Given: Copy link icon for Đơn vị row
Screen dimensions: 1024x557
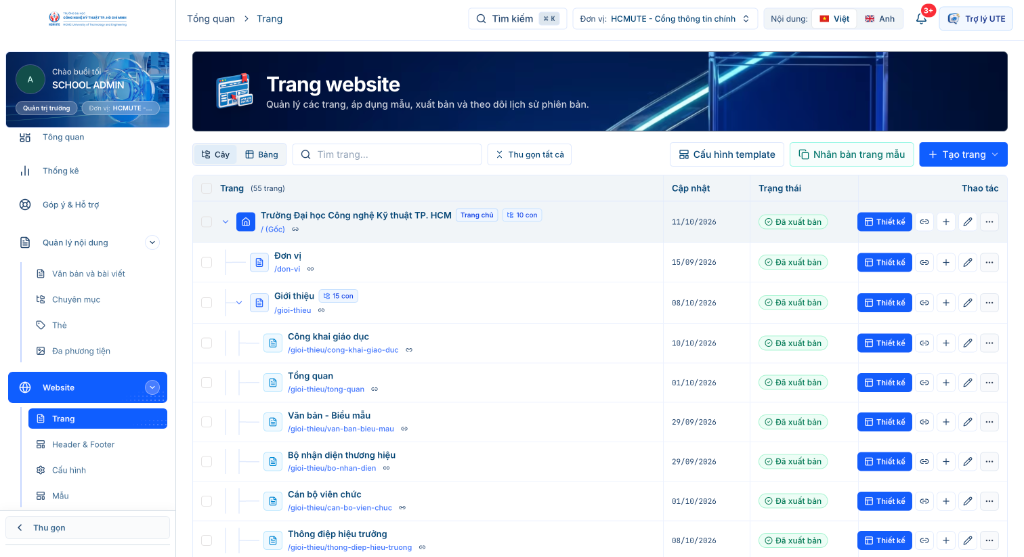Looking at the screenshot, I should (x=924, y=263).
